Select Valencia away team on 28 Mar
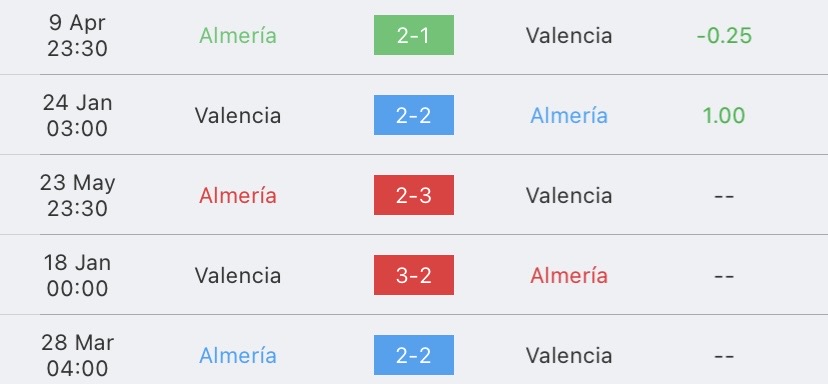 click(x=569, y=355)
